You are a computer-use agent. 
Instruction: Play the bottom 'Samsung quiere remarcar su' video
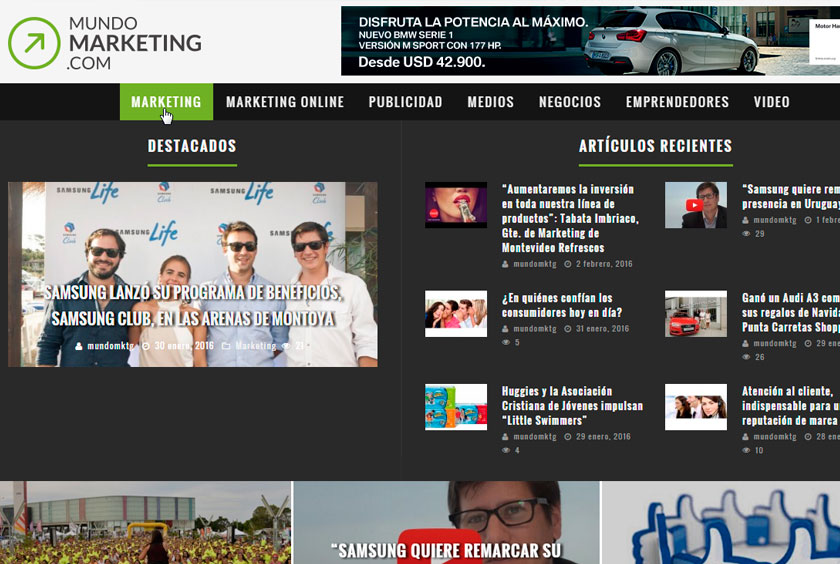click(446, 522)
